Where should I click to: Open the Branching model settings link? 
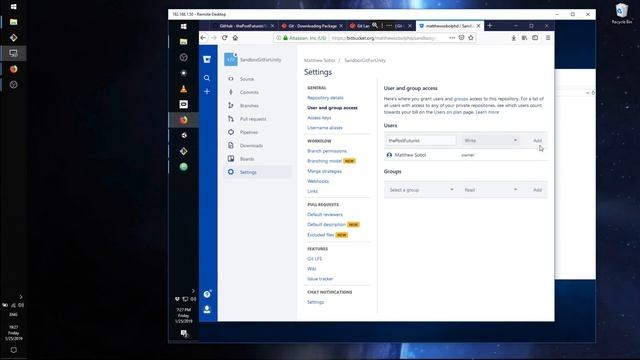point(324,161)
